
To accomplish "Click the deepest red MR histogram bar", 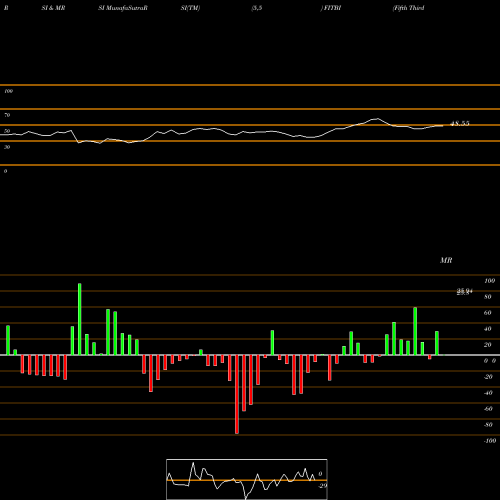I will (x=237, y=394).
